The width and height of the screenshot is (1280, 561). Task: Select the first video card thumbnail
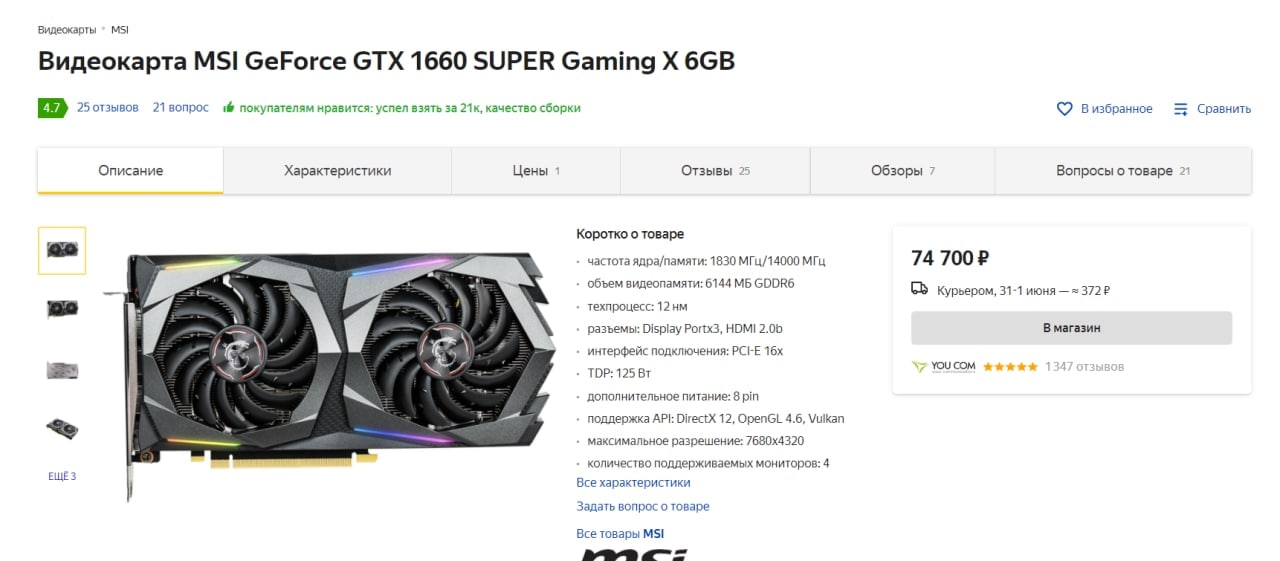point(62,250)
